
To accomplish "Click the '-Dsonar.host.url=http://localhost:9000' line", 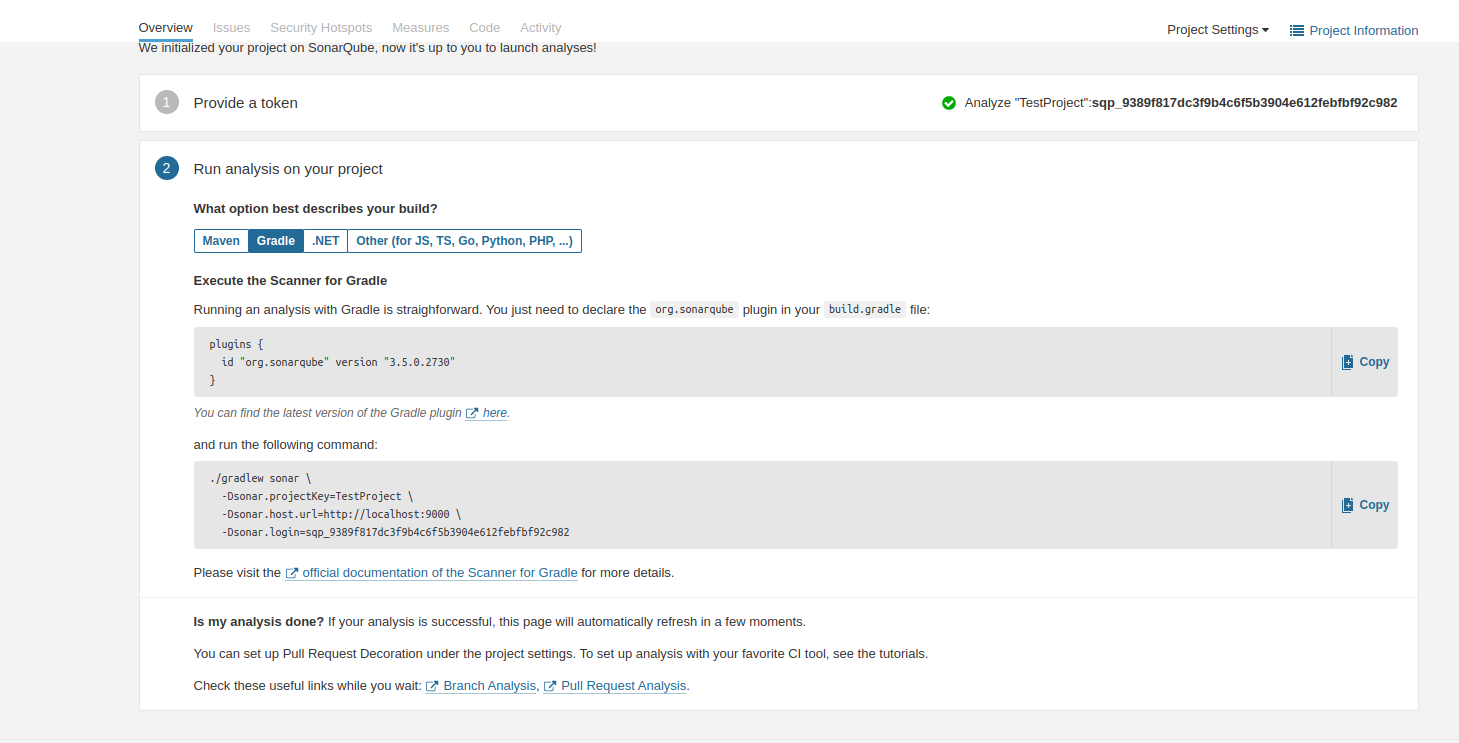I will click(342, 514).
